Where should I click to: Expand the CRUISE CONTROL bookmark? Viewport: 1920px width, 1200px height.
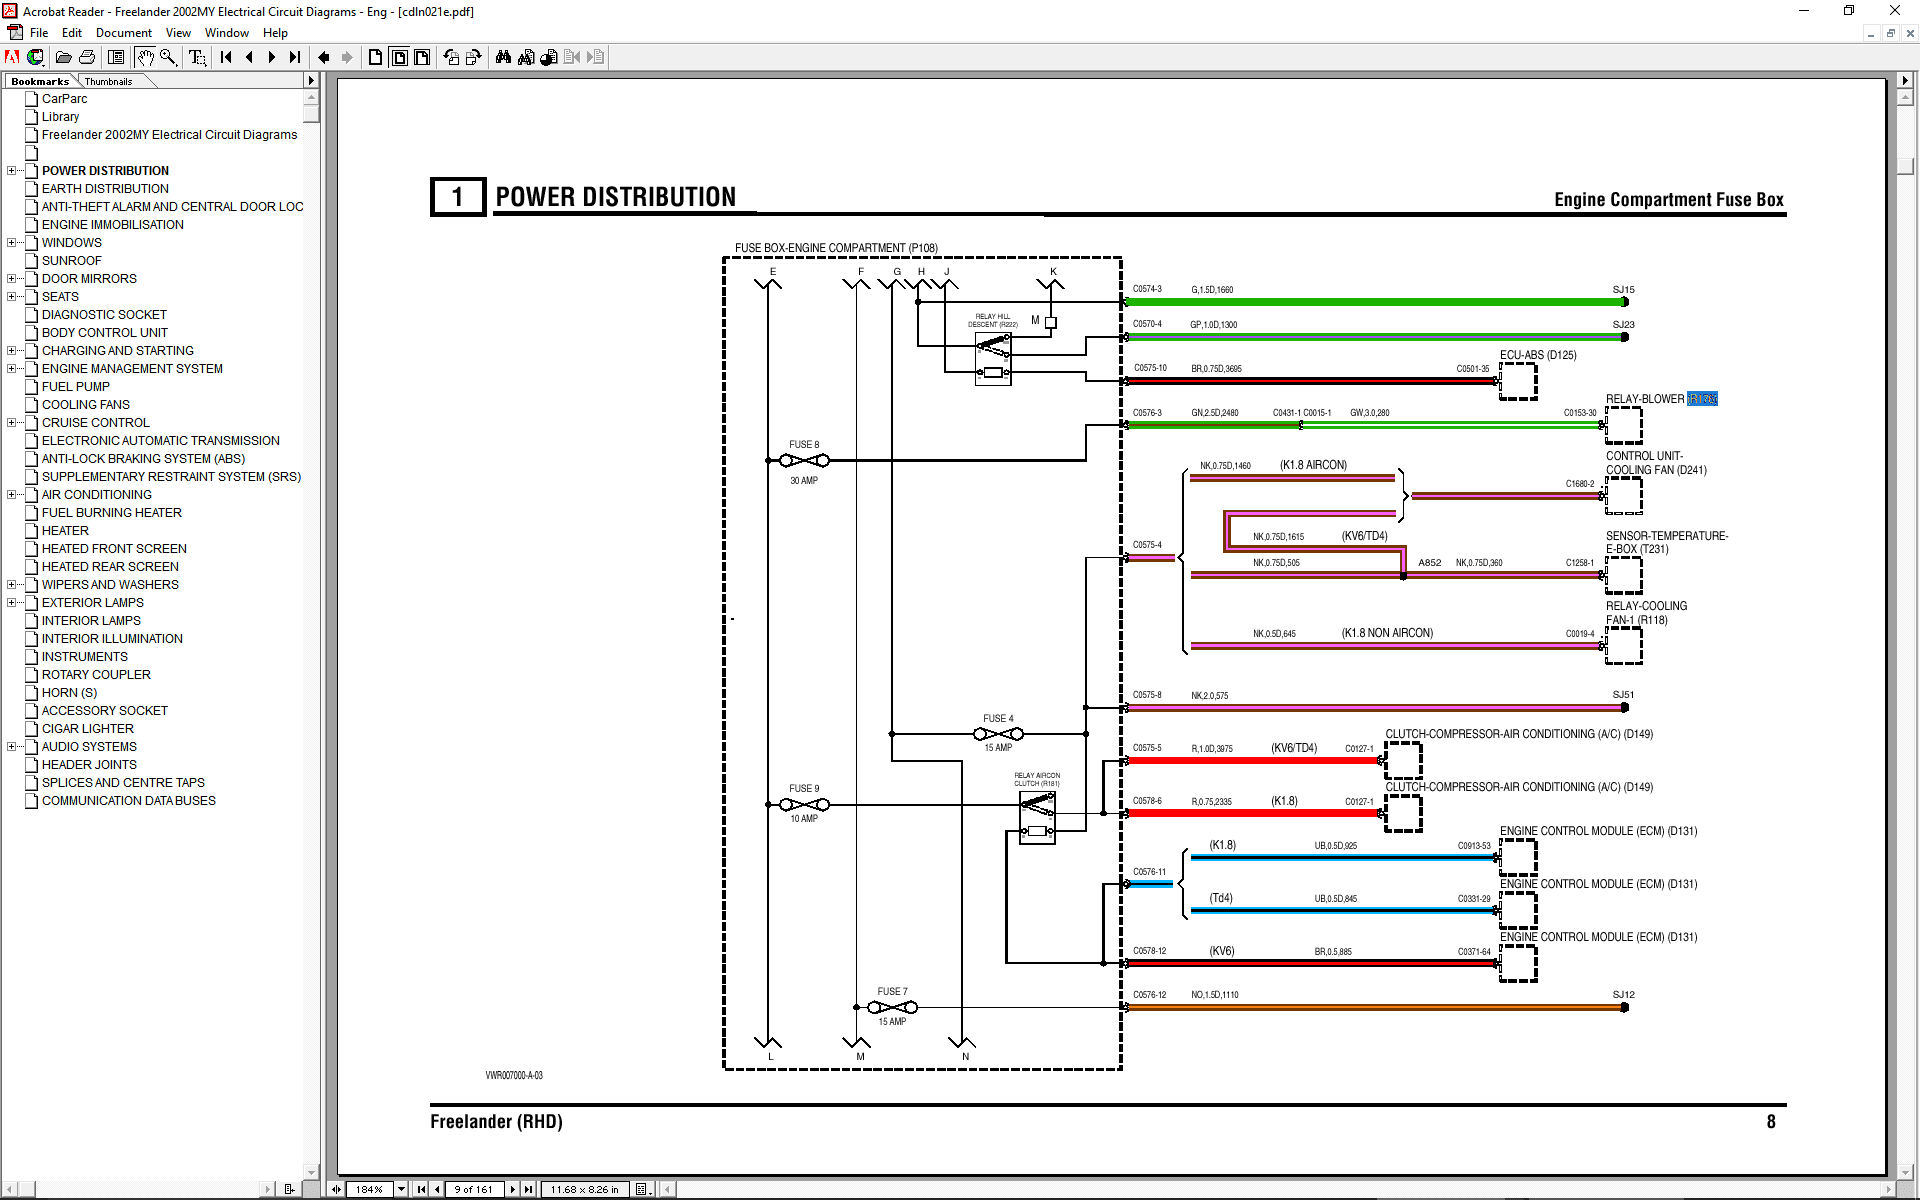point(11,423)
